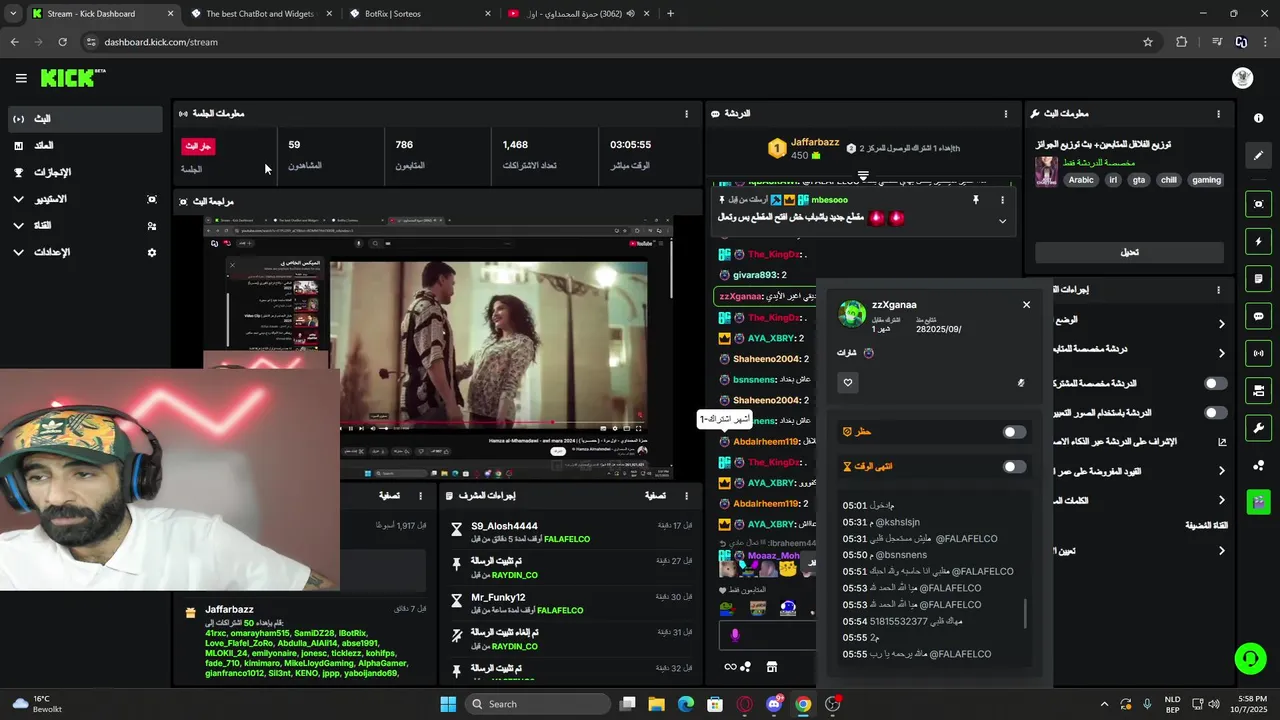Expand the الإنجازات sidebar section

coord(85,172)
